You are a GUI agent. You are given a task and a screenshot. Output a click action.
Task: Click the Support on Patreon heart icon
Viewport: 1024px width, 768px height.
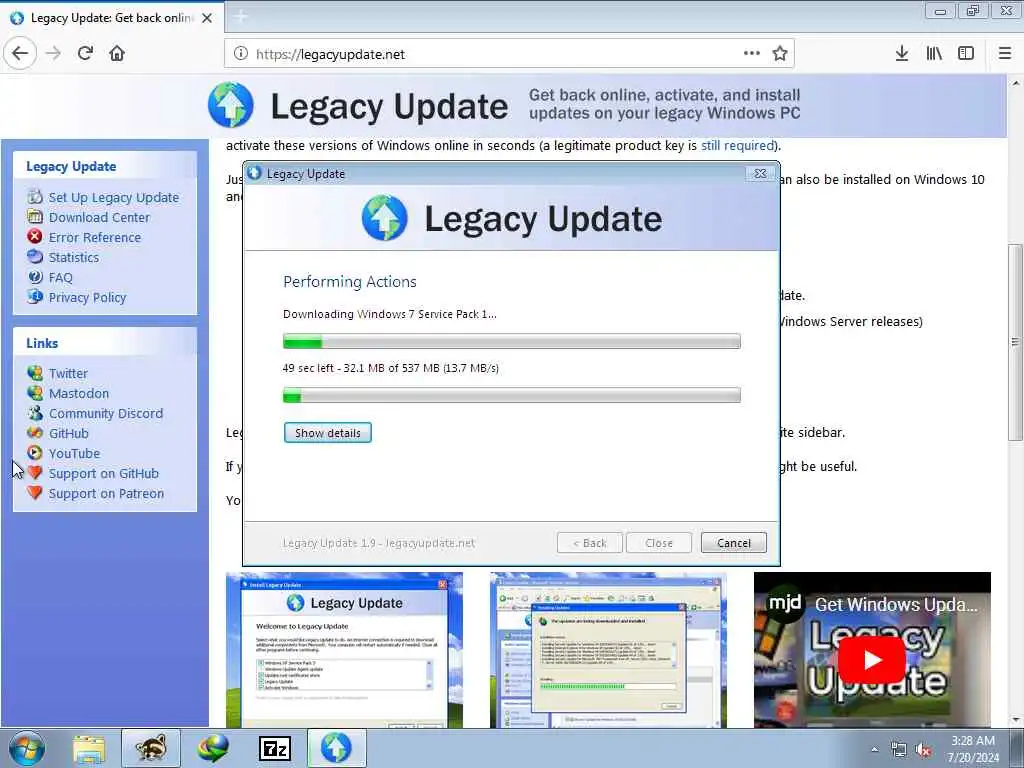[35, 493]
